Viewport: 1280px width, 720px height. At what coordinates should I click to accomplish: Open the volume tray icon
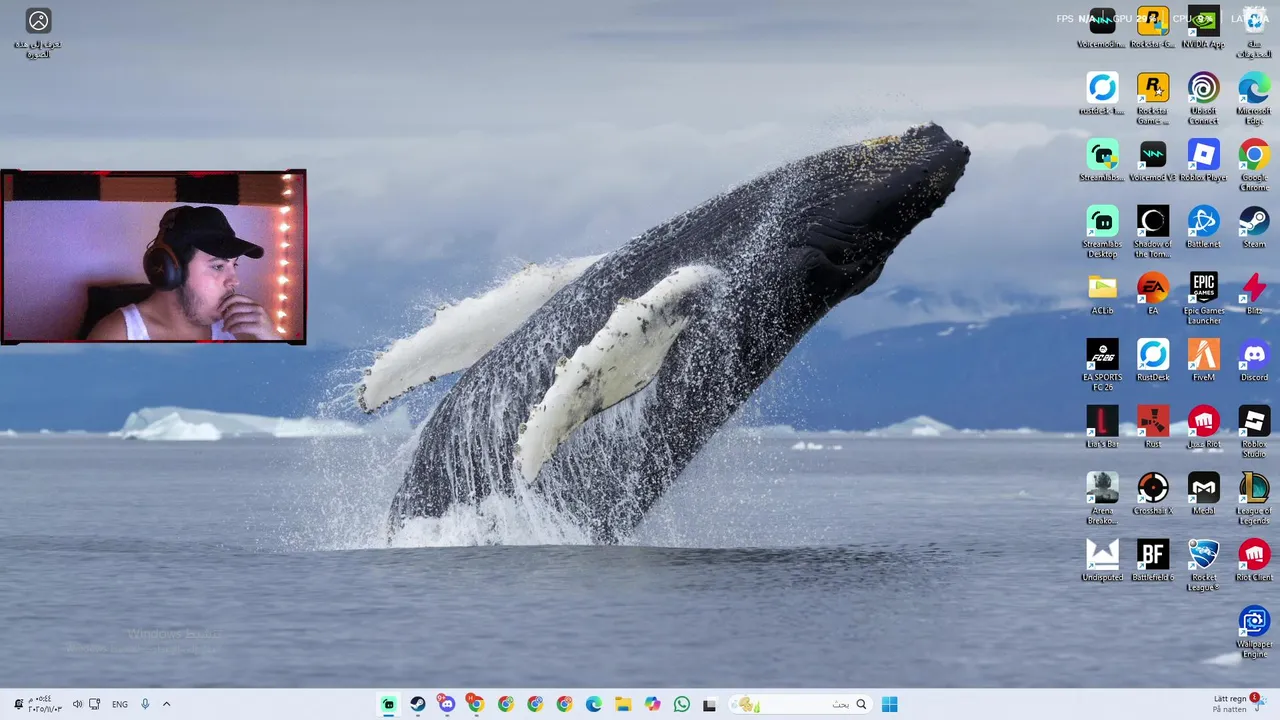pos(77,704)
